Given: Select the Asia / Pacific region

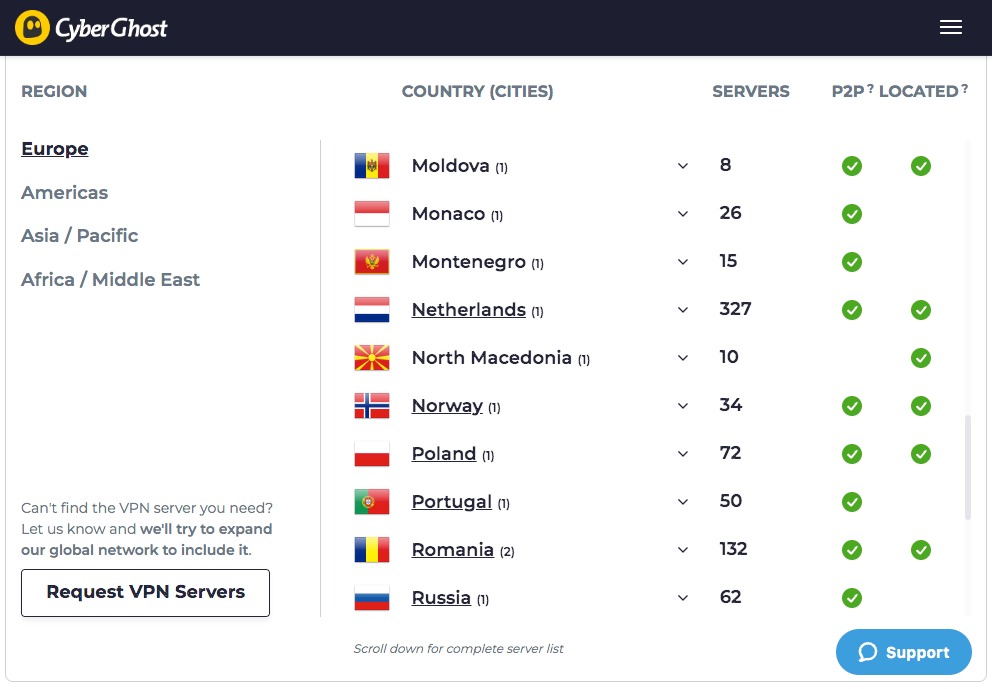Looking at the screenshot, I should (x=80, y=235).
